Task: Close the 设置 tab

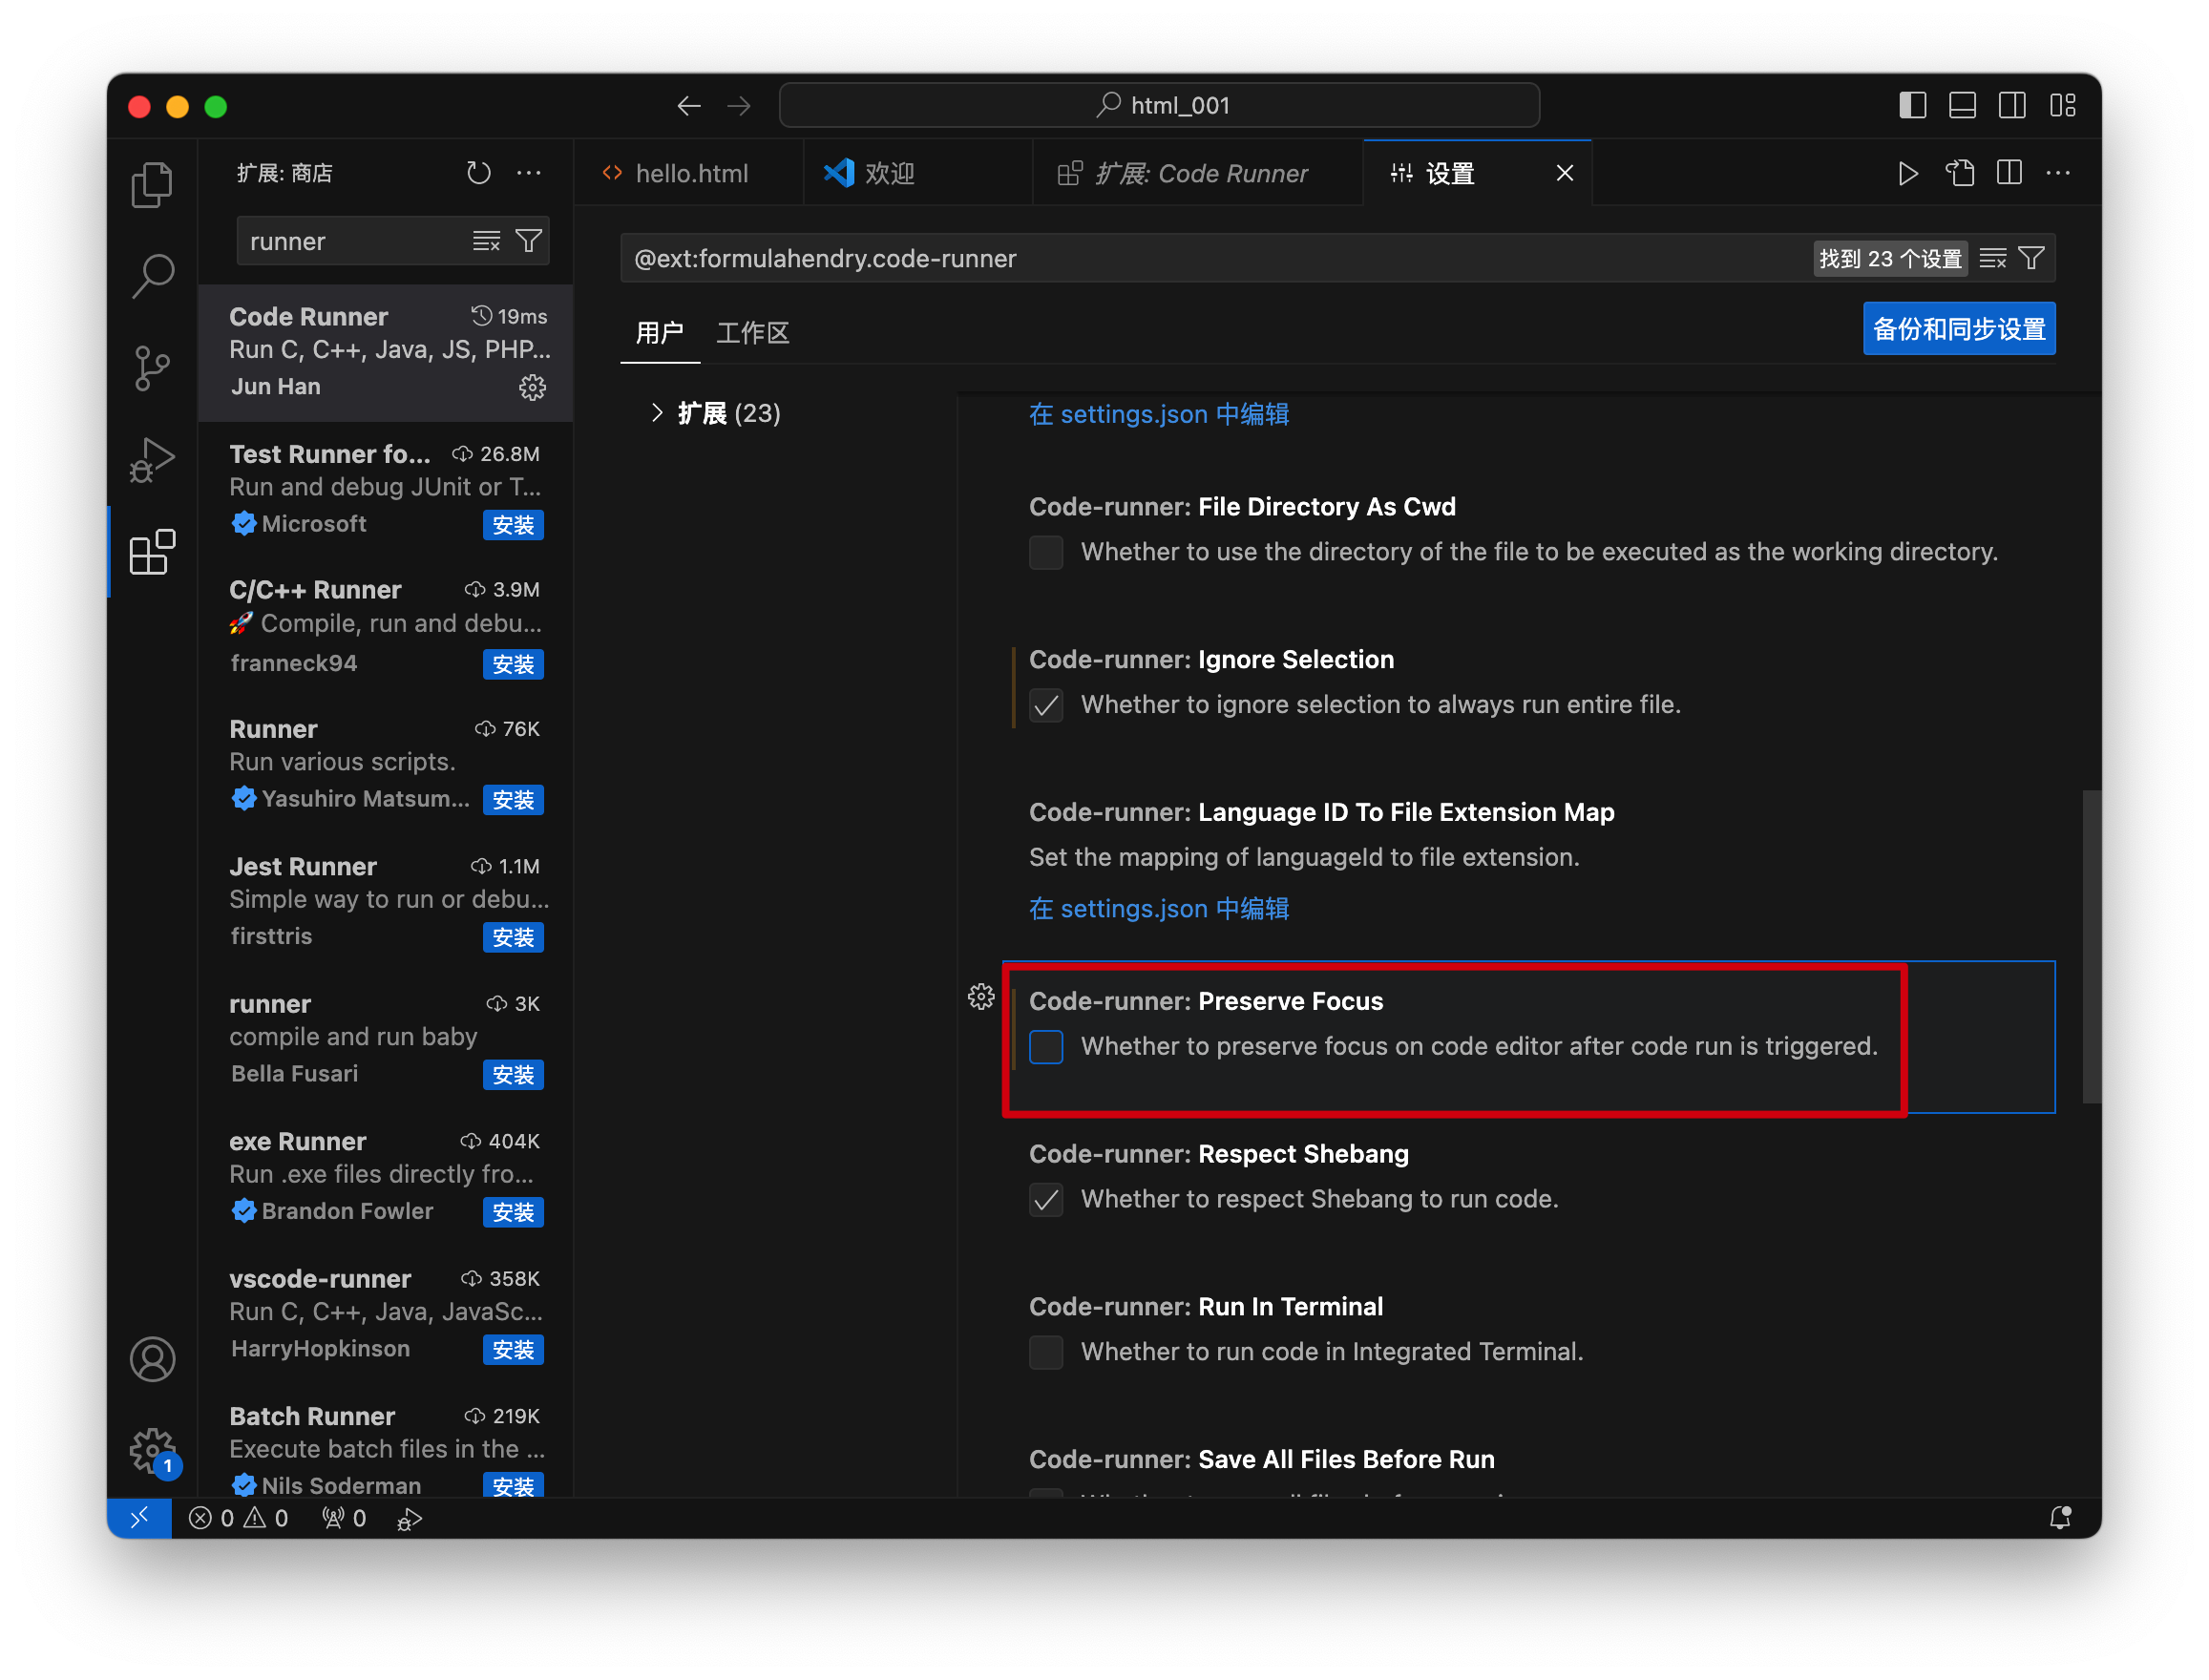Action: [1565, 173]
